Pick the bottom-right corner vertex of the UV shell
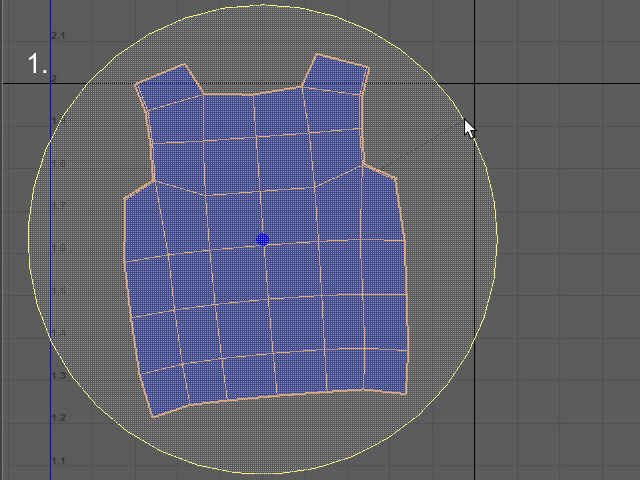 coord(405,394)
